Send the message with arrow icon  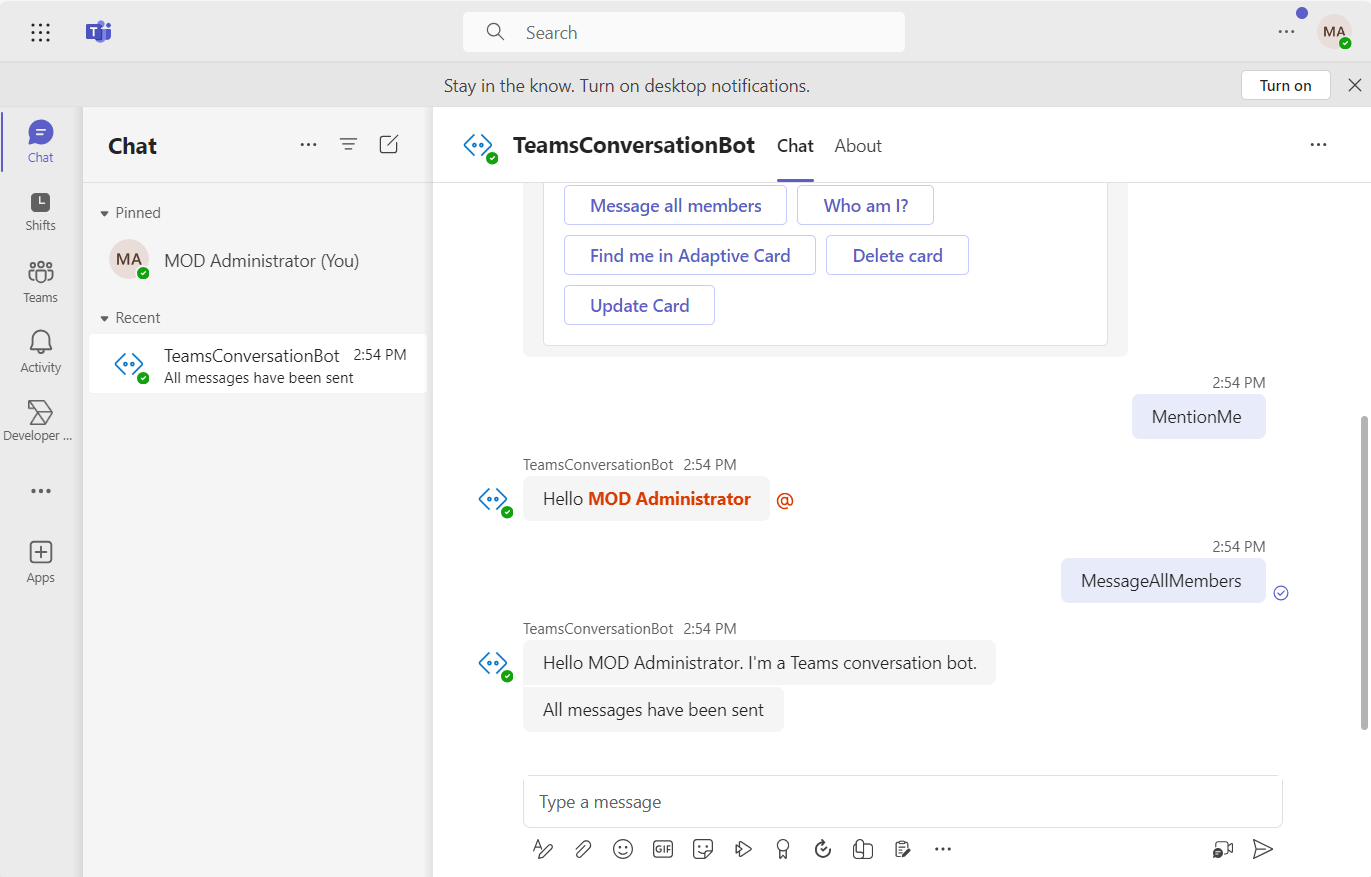point(1263,849)
